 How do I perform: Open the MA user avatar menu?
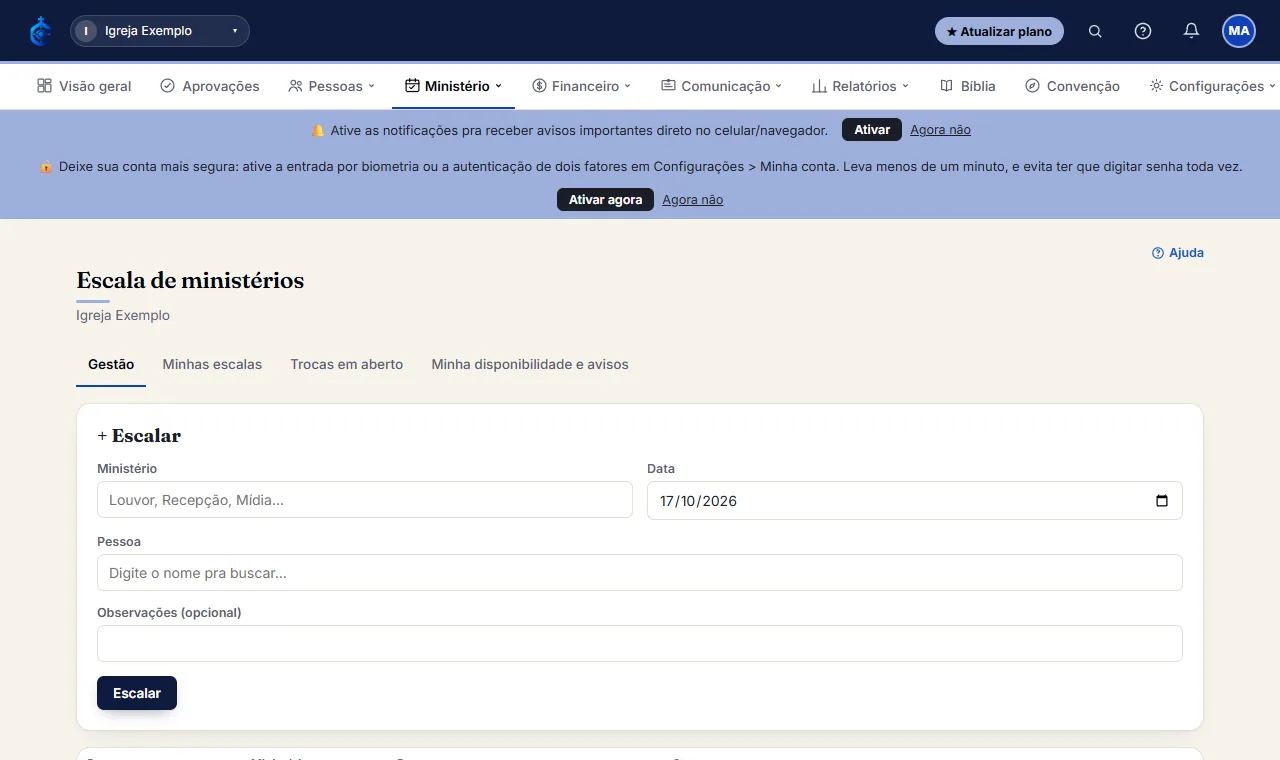click(x=1239, y=31)
